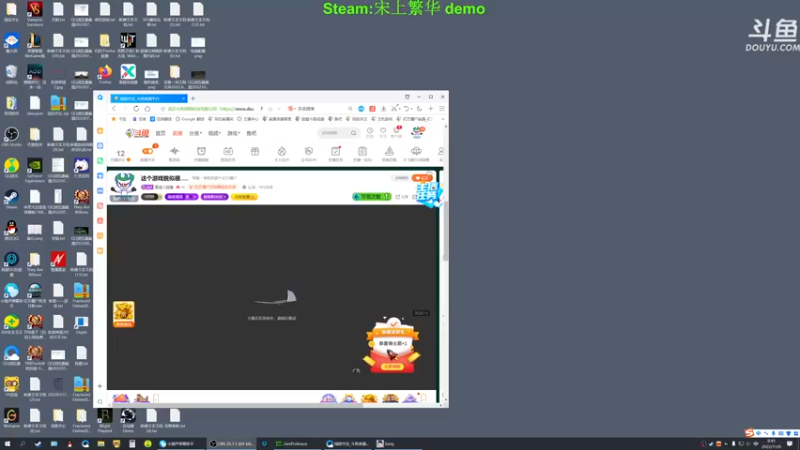Open the browser downloads arrow icon
The width and height of the screenshot is (800, 450).
(384, 109)
